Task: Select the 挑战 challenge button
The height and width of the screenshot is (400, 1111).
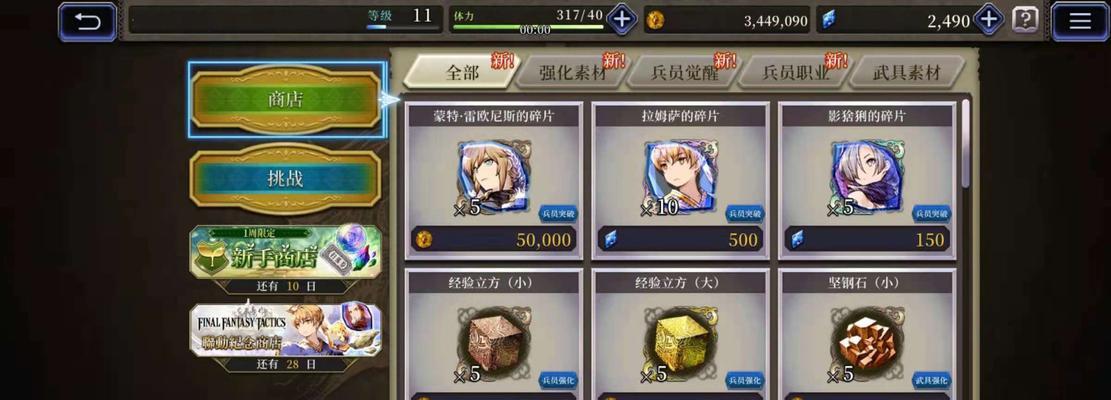Action: point(286,179)
